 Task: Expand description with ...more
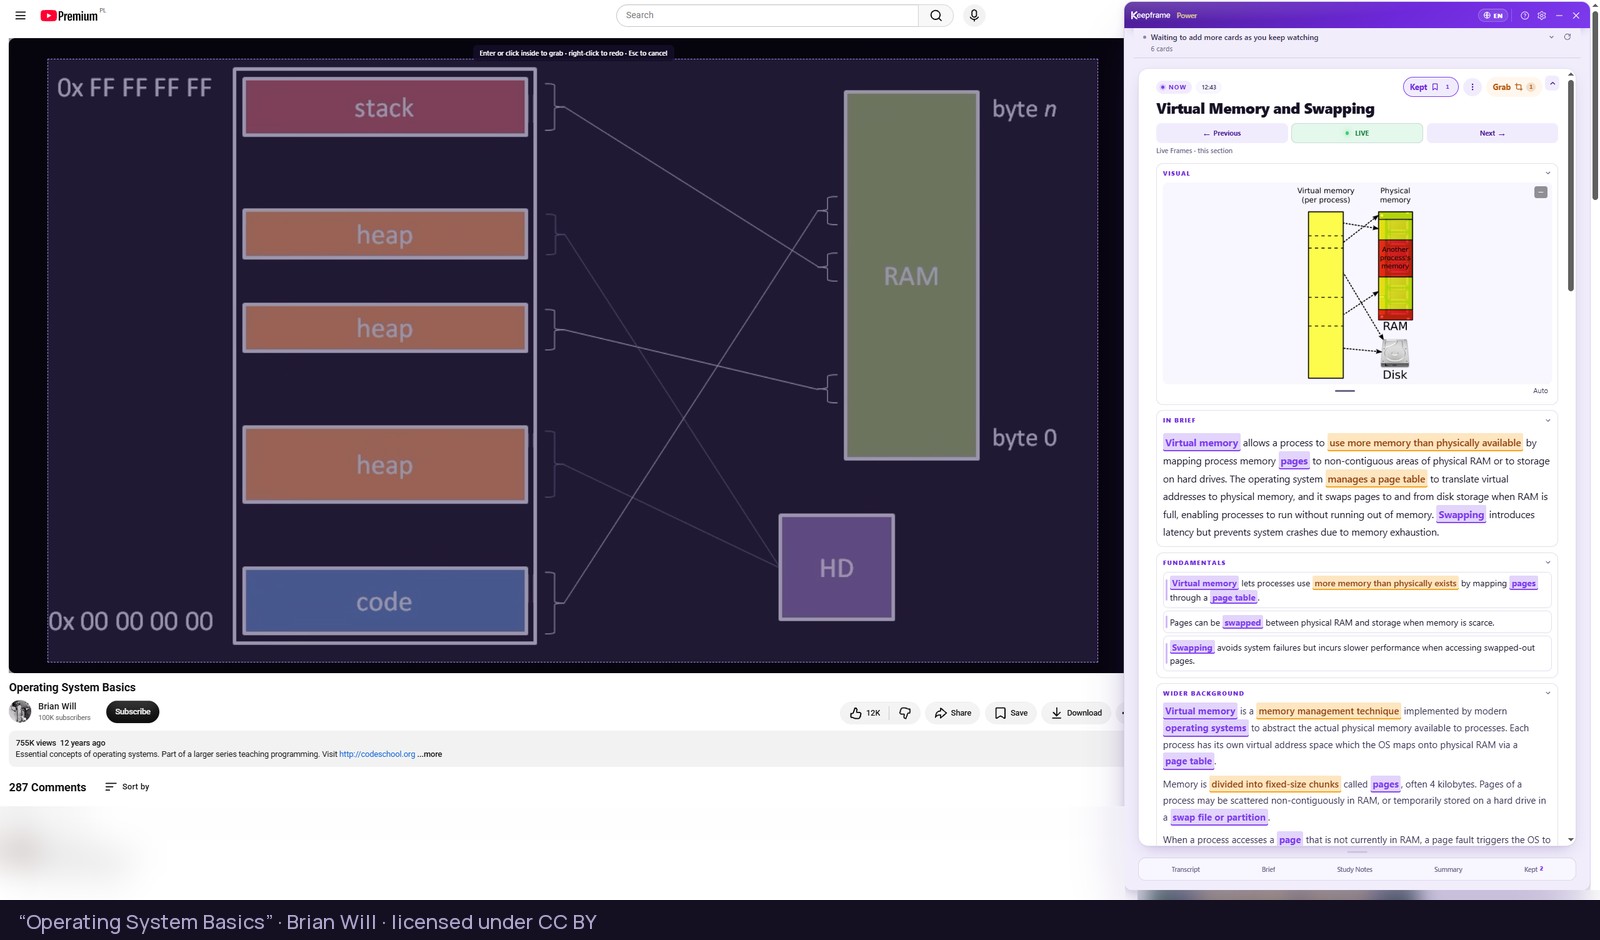430,755
